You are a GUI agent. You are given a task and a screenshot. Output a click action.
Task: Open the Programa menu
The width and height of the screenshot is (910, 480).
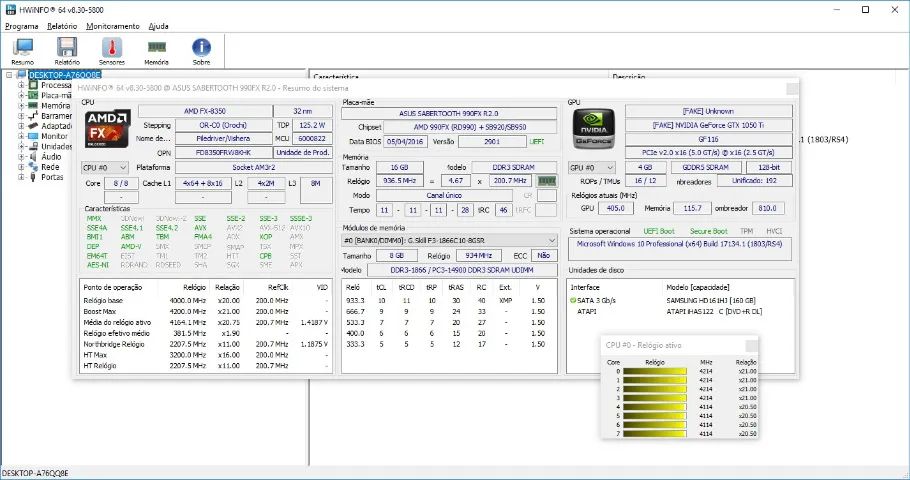pyautogui.click(x=21, y=26)
